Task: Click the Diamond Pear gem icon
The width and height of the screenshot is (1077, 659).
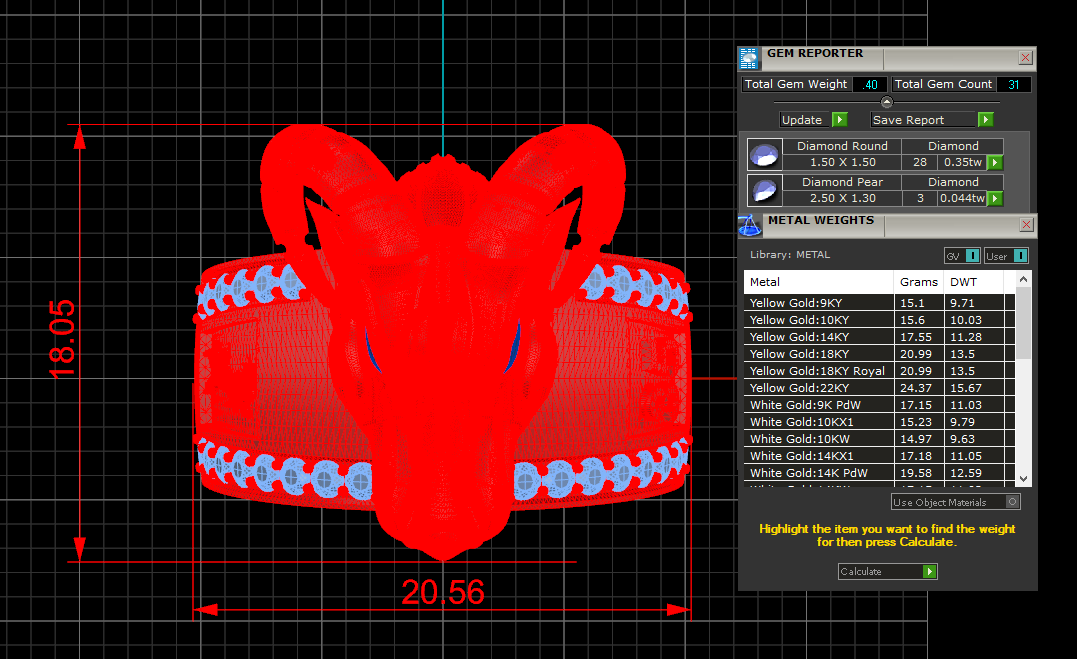Action: 765,189
